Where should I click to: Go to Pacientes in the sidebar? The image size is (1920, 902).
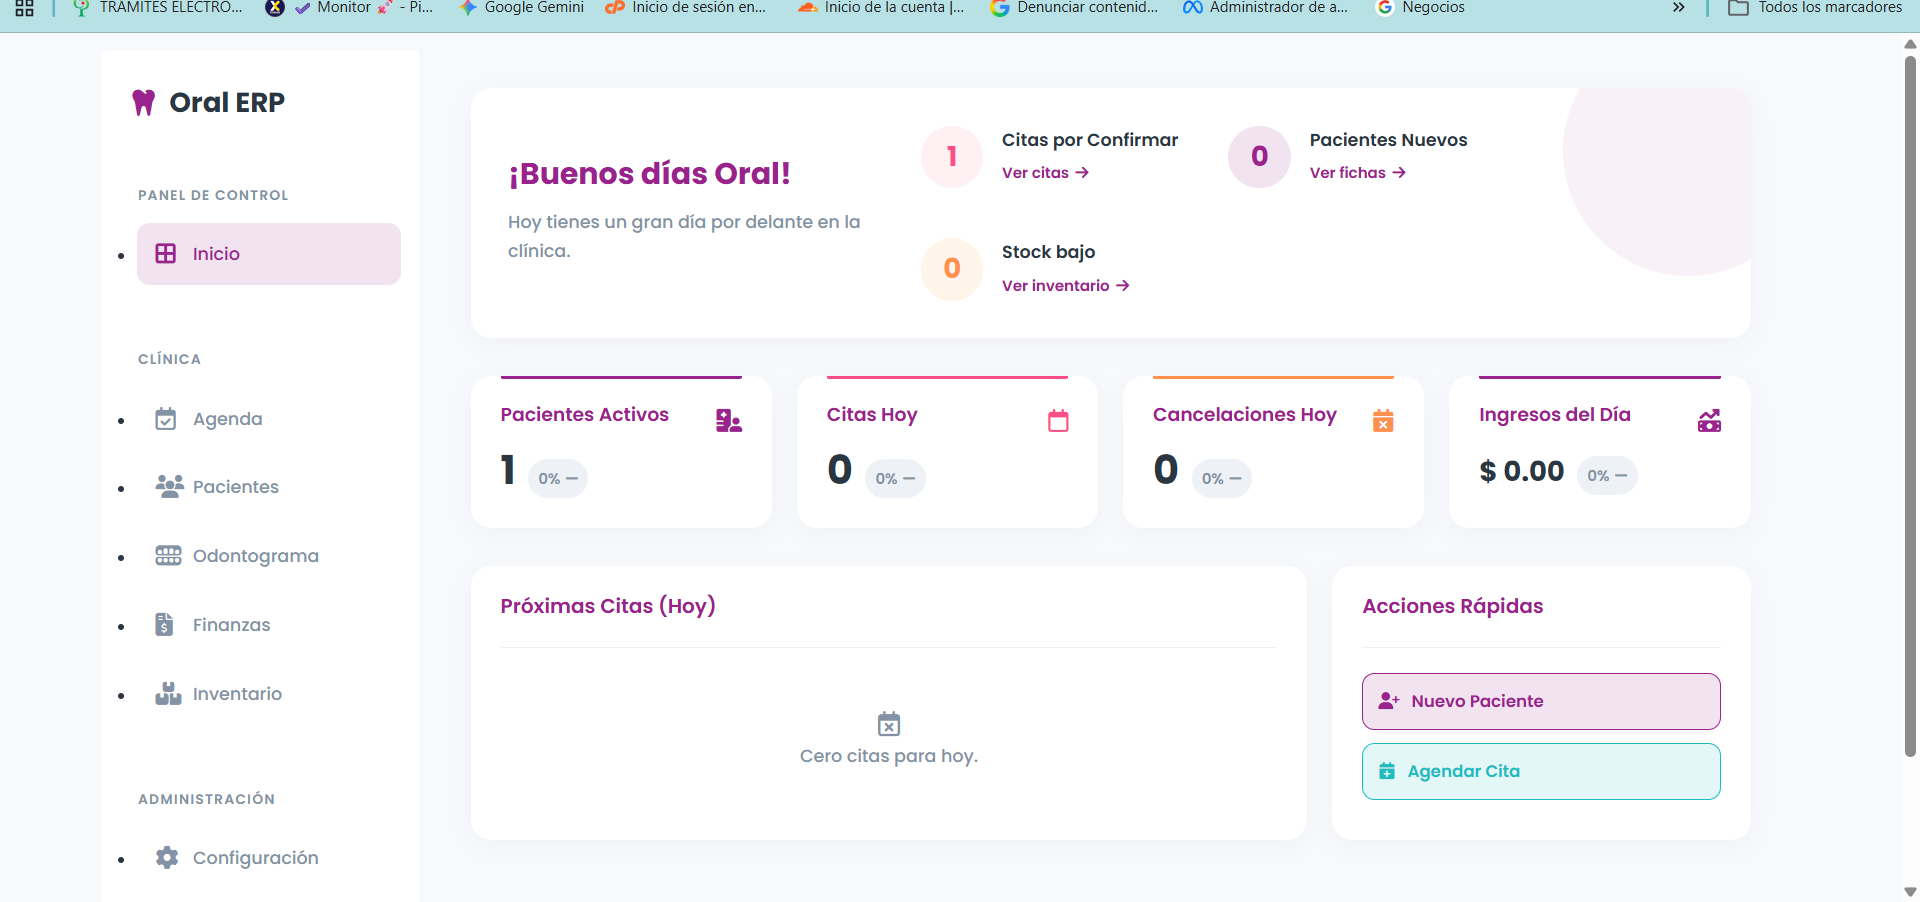click(235, 487)
